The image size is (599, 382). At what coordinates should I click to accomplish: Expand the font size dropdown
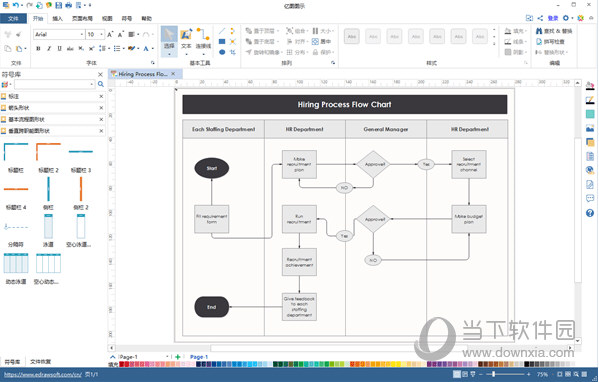tap(102, 34)
